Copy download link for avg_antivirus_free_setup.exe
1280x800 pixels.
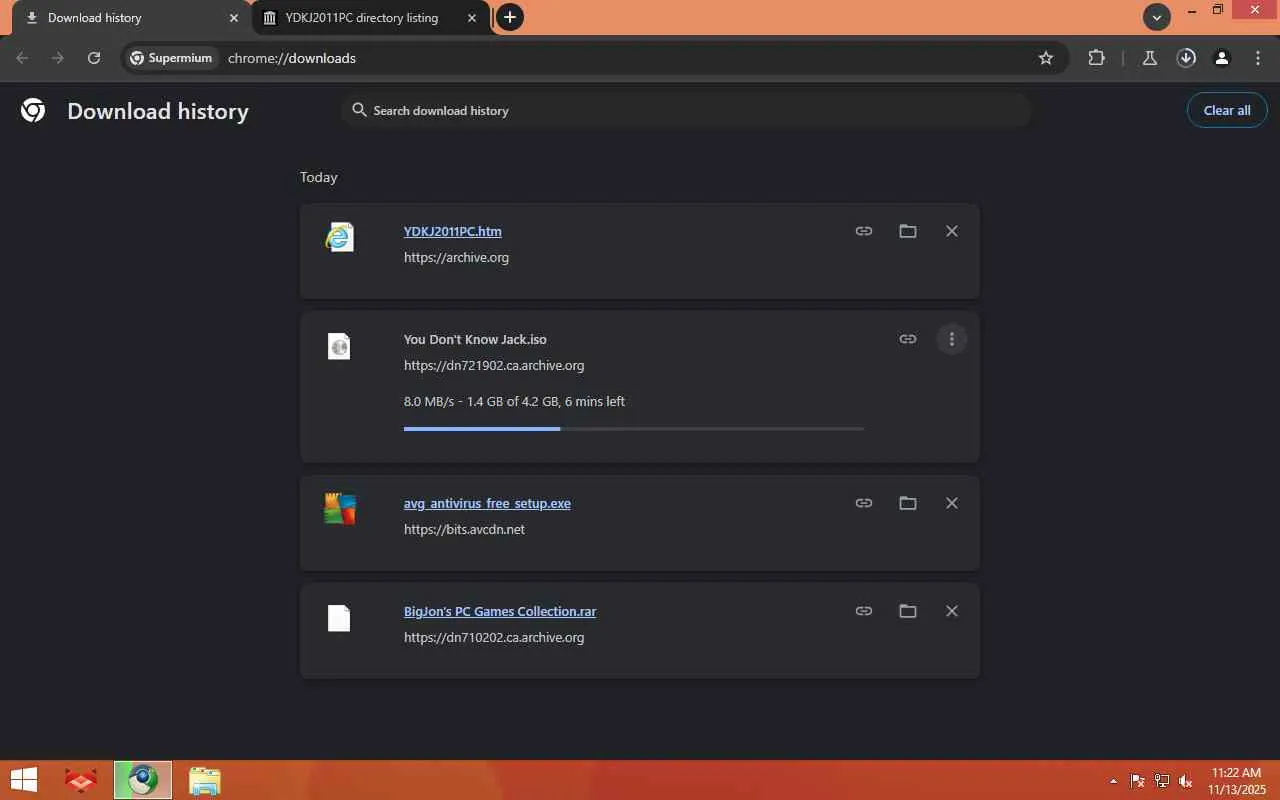pyautogui.click(x=864, y=503)
